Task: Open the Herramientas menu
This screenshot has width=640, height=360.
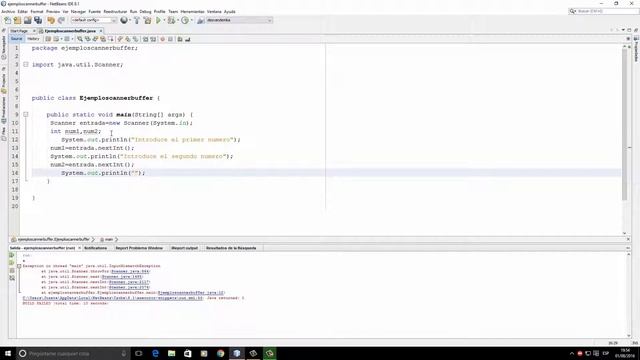Action: coord(192,11)
